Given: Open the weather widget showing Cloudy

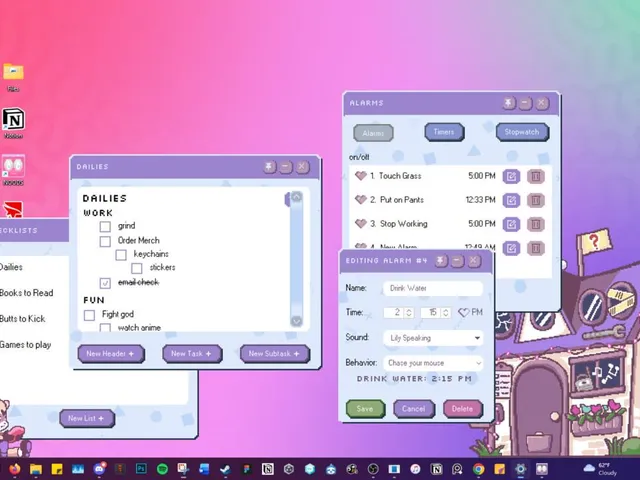Looking at the screenshot, I should click(600, 469).
